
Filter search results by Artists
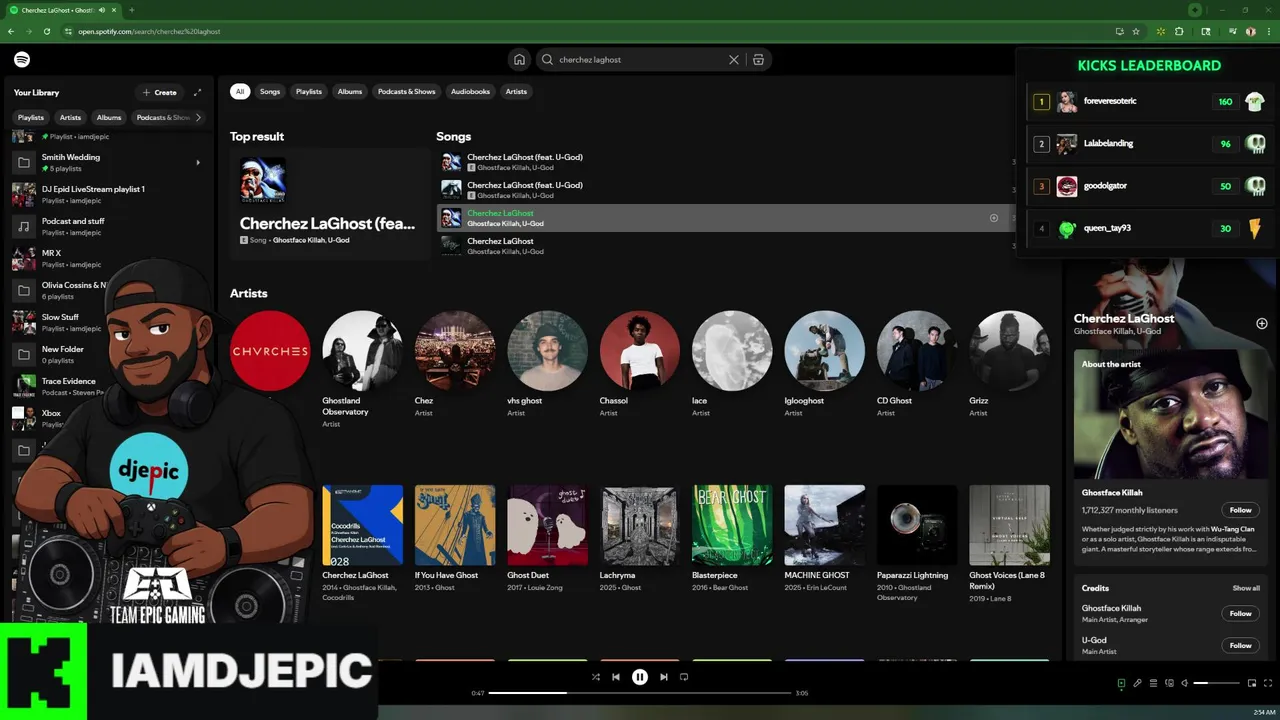point(516,92)
